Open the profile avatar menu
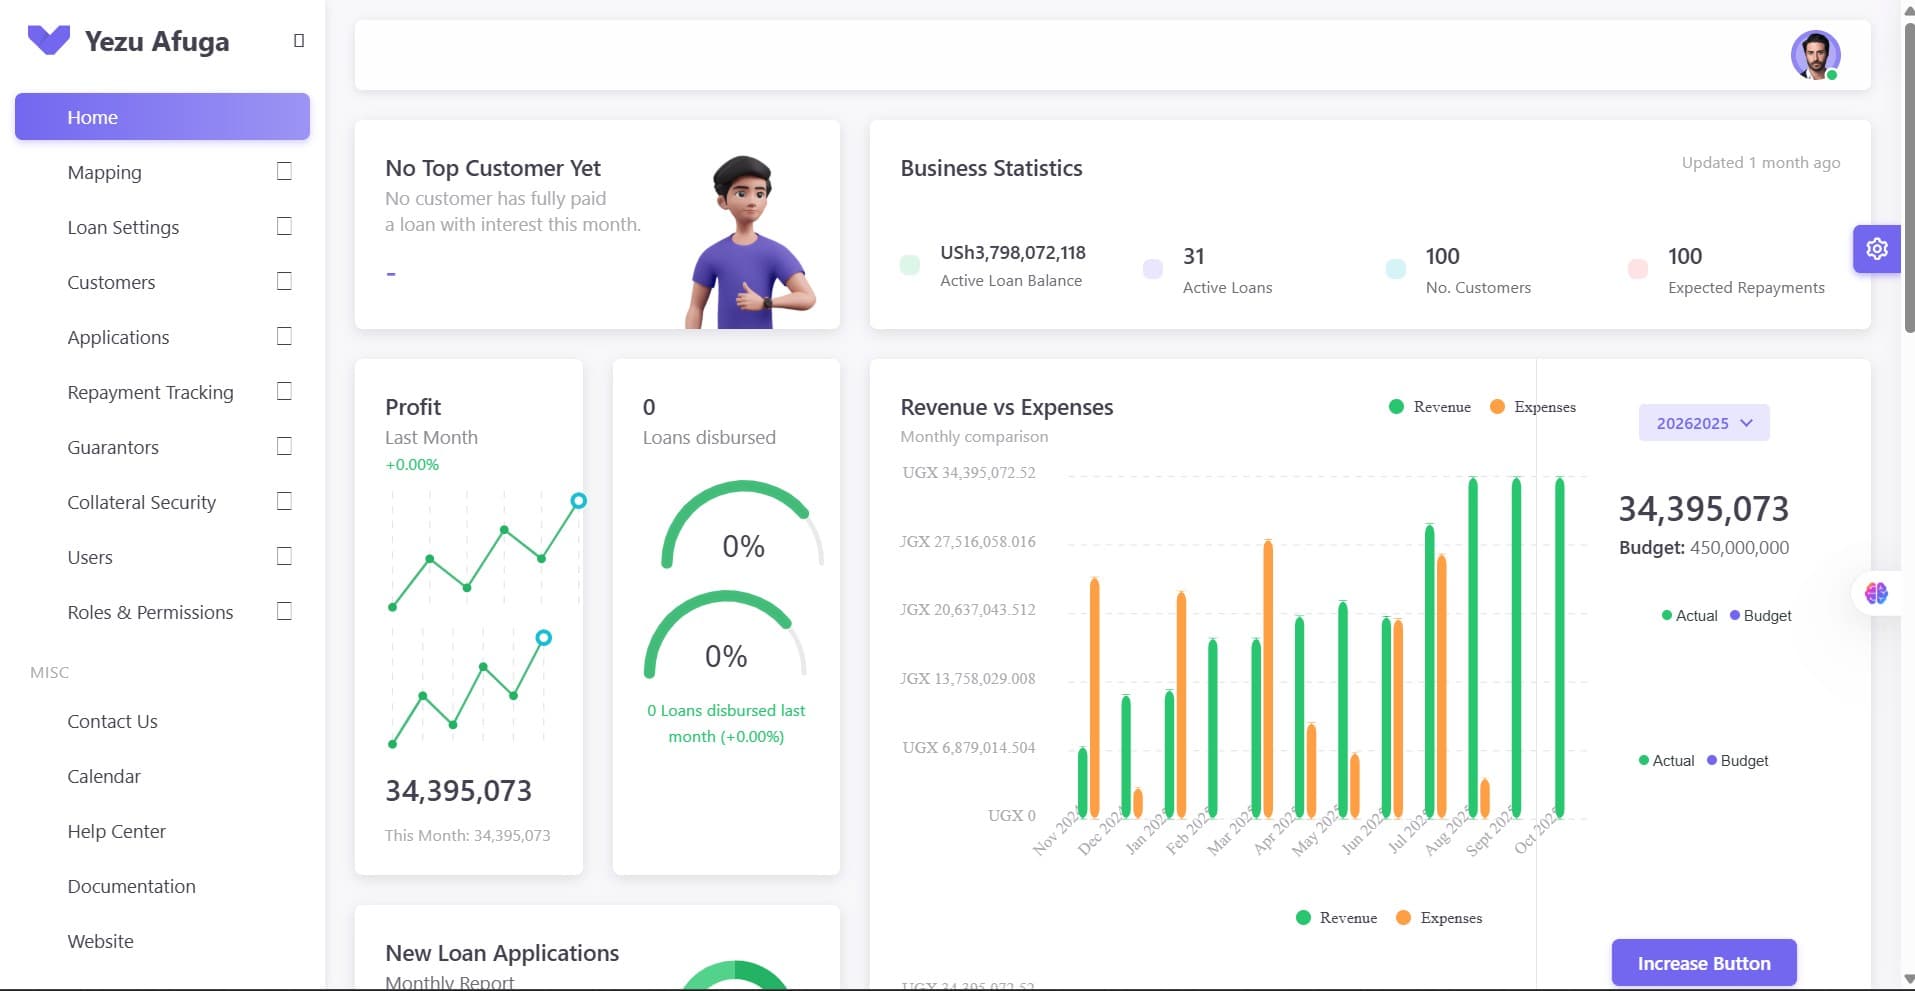Image resolution: width=1915 pixels, height=991 pixels. 1815,54
